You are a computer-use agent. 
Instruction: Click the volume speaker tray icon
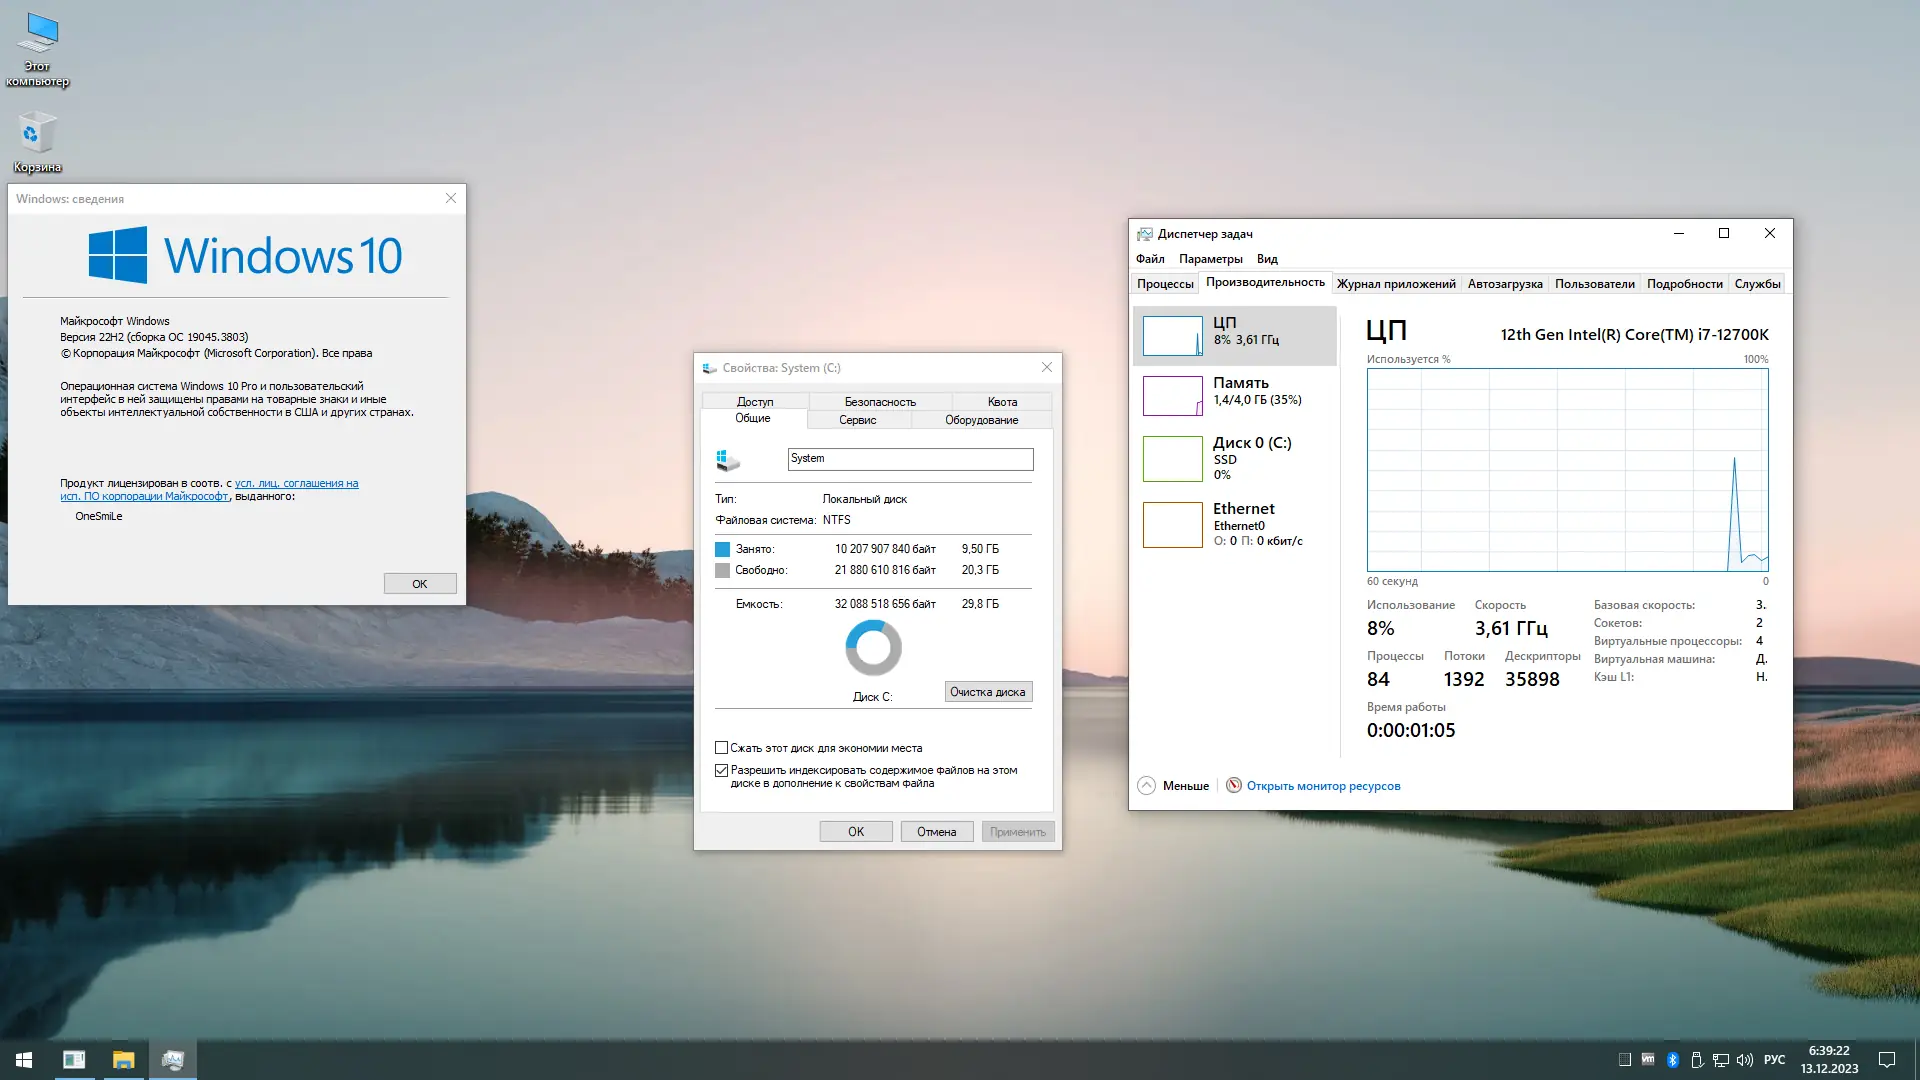[1745, 1060]
